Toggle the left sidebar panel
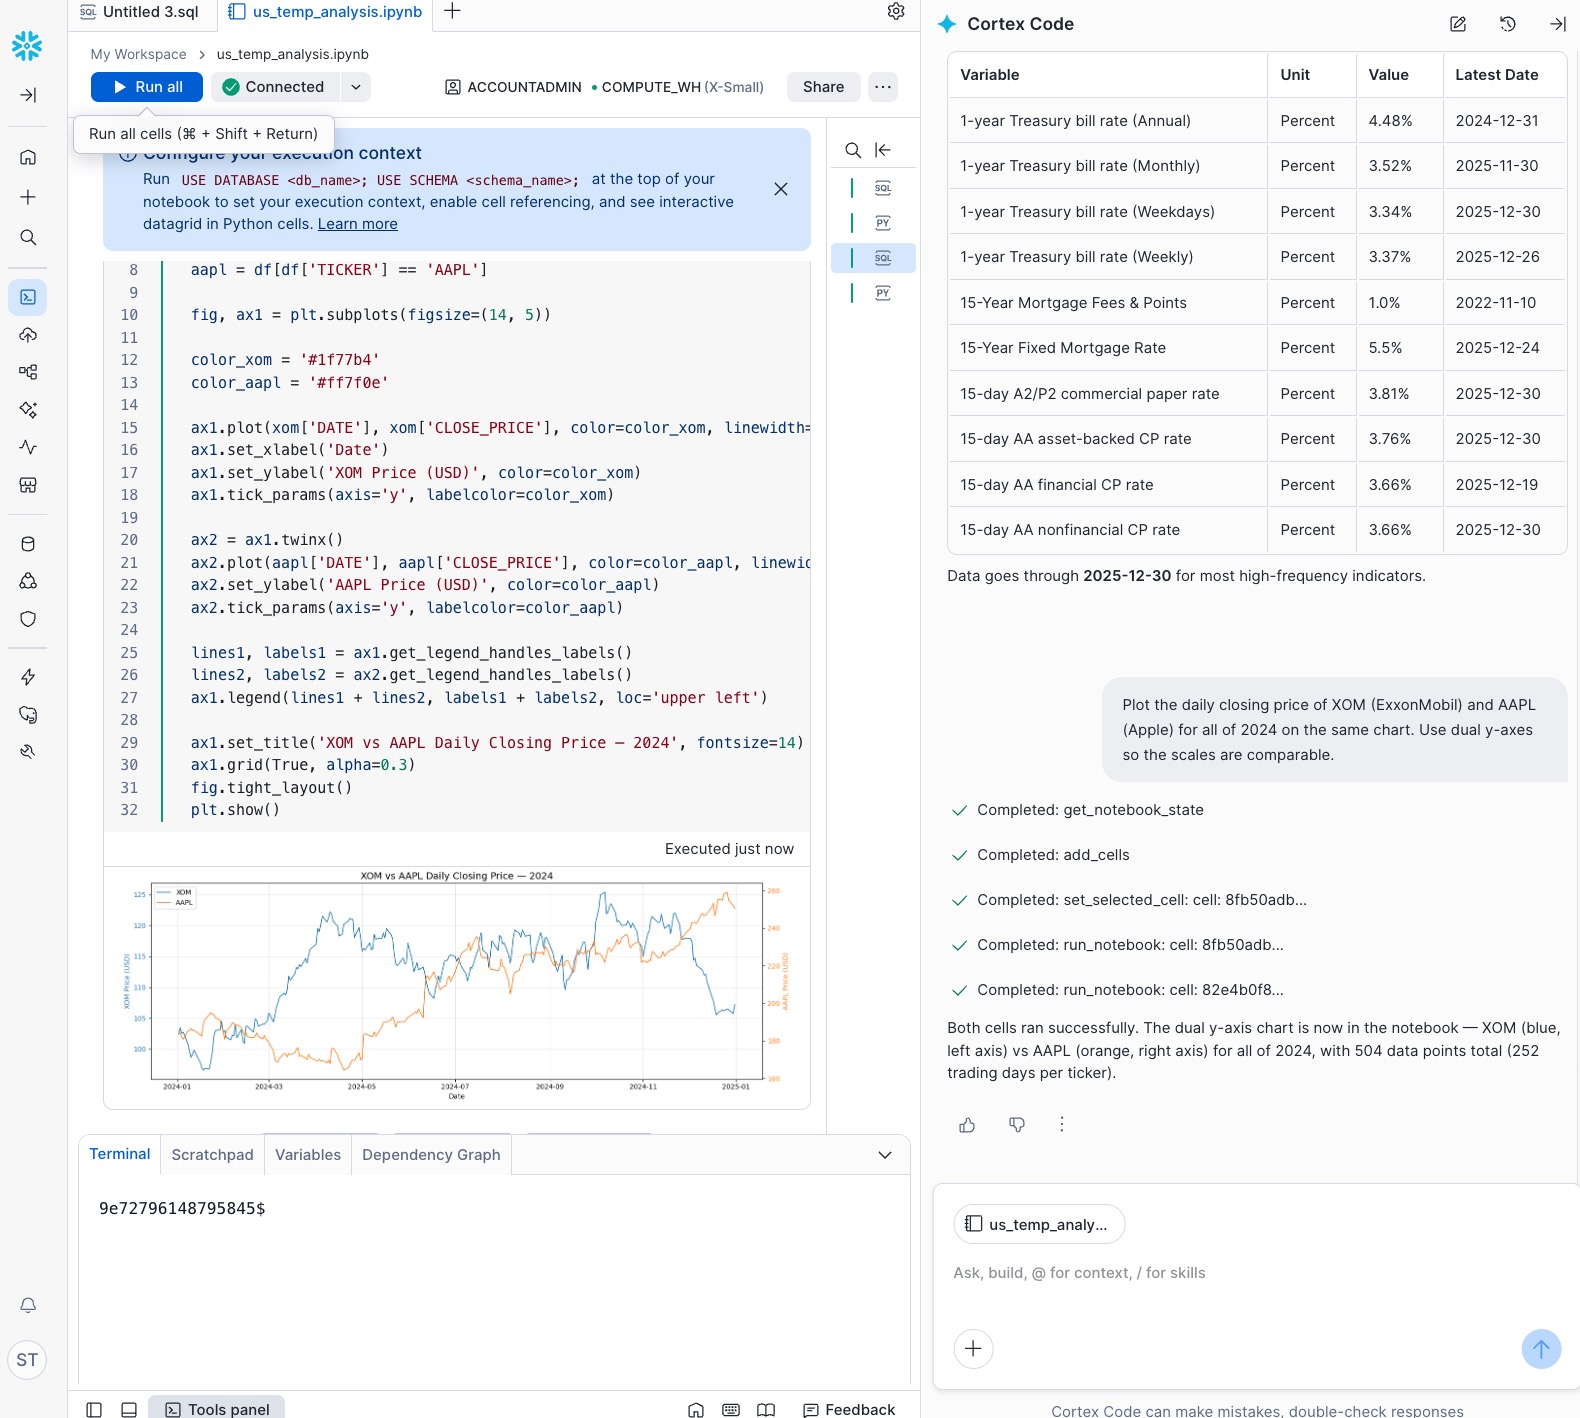 [x=94, y=1409]
